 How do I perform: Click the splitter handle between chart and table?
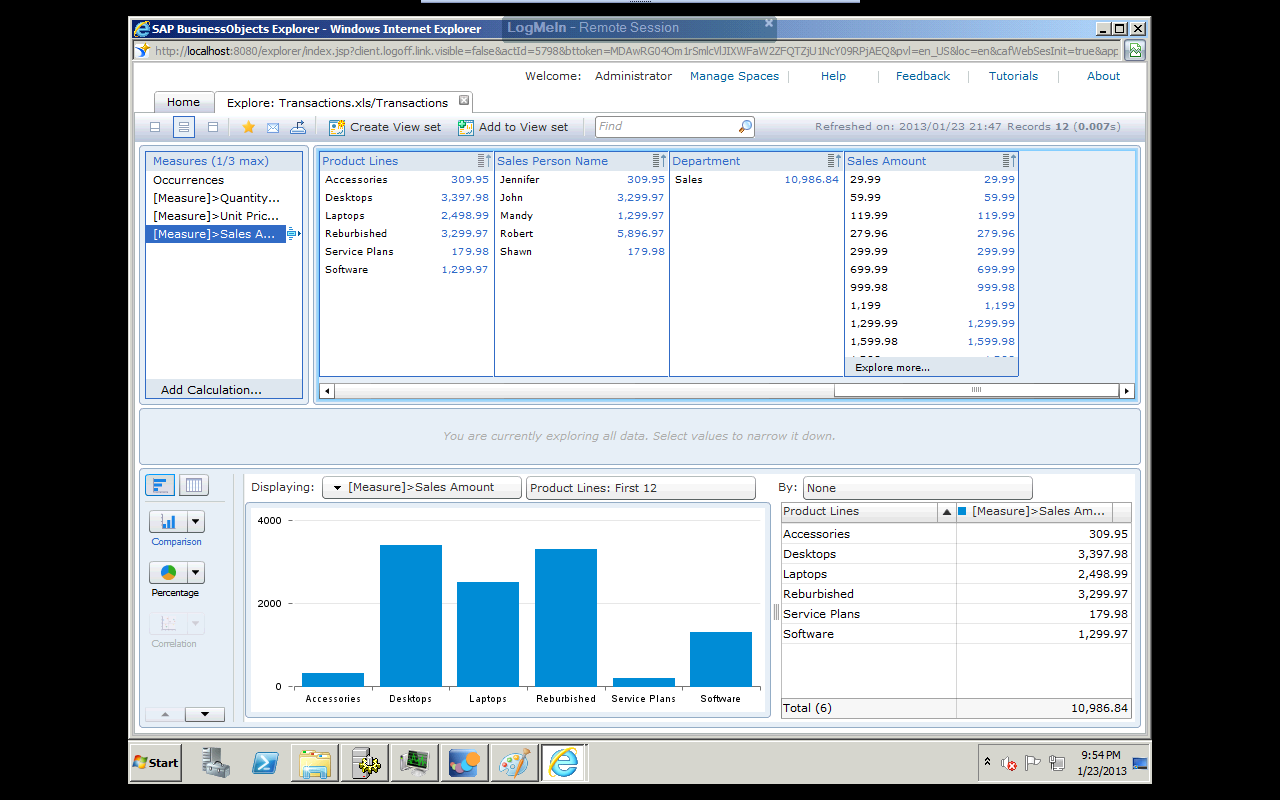(776, 612)
